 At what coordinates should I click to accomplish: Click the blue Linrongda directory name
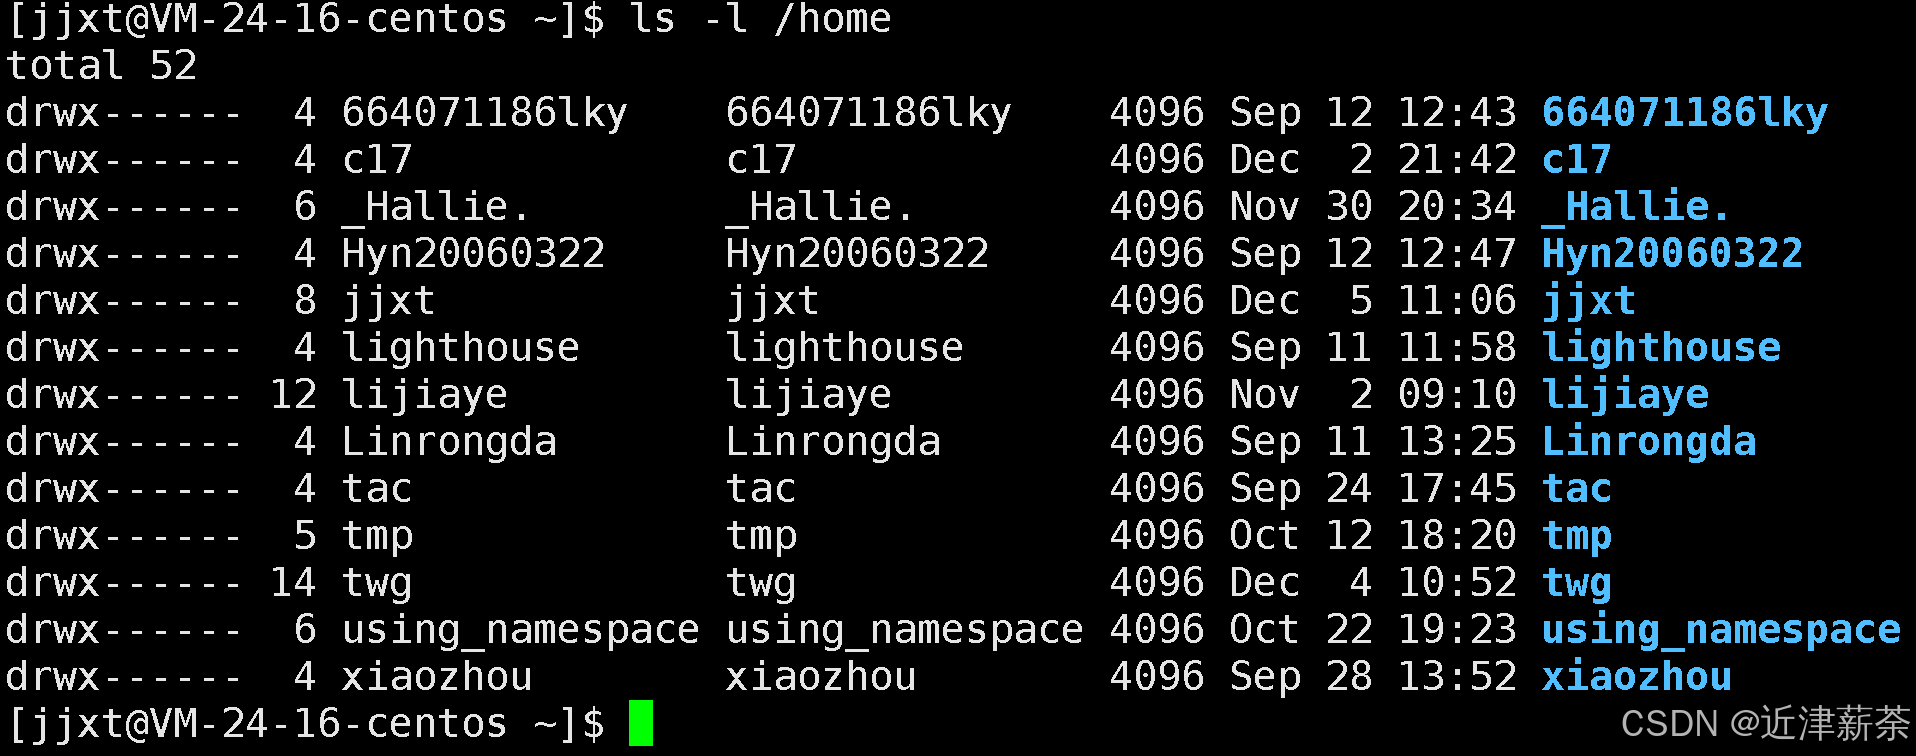pyautogui.click(x=1650, y=441)
